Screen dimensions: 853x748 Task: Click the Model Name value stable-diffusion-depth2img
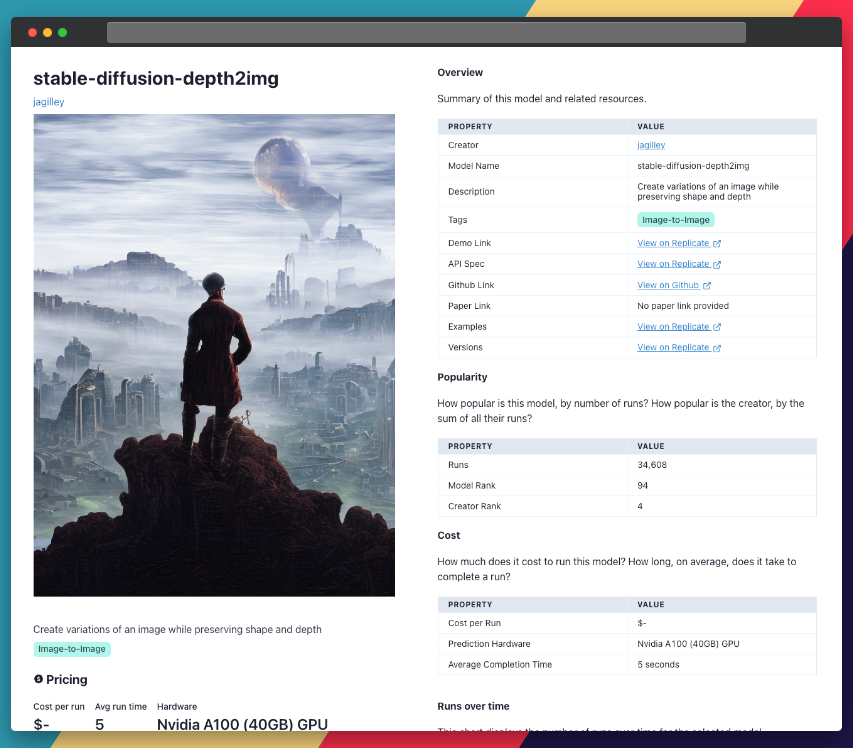[693, 166]
